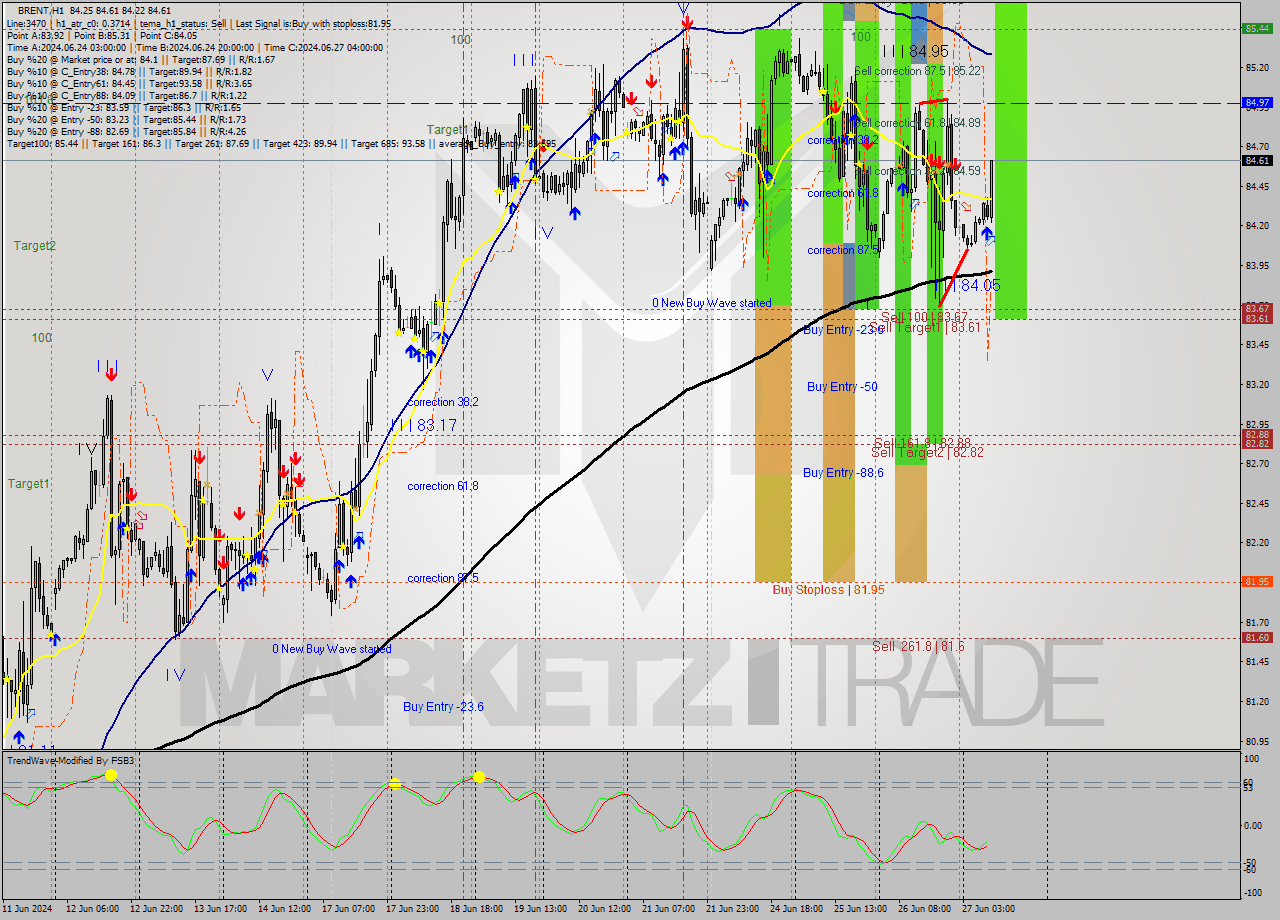Click the blue 84.97 price tag
1280x920 pixels.
[1257, 102]
